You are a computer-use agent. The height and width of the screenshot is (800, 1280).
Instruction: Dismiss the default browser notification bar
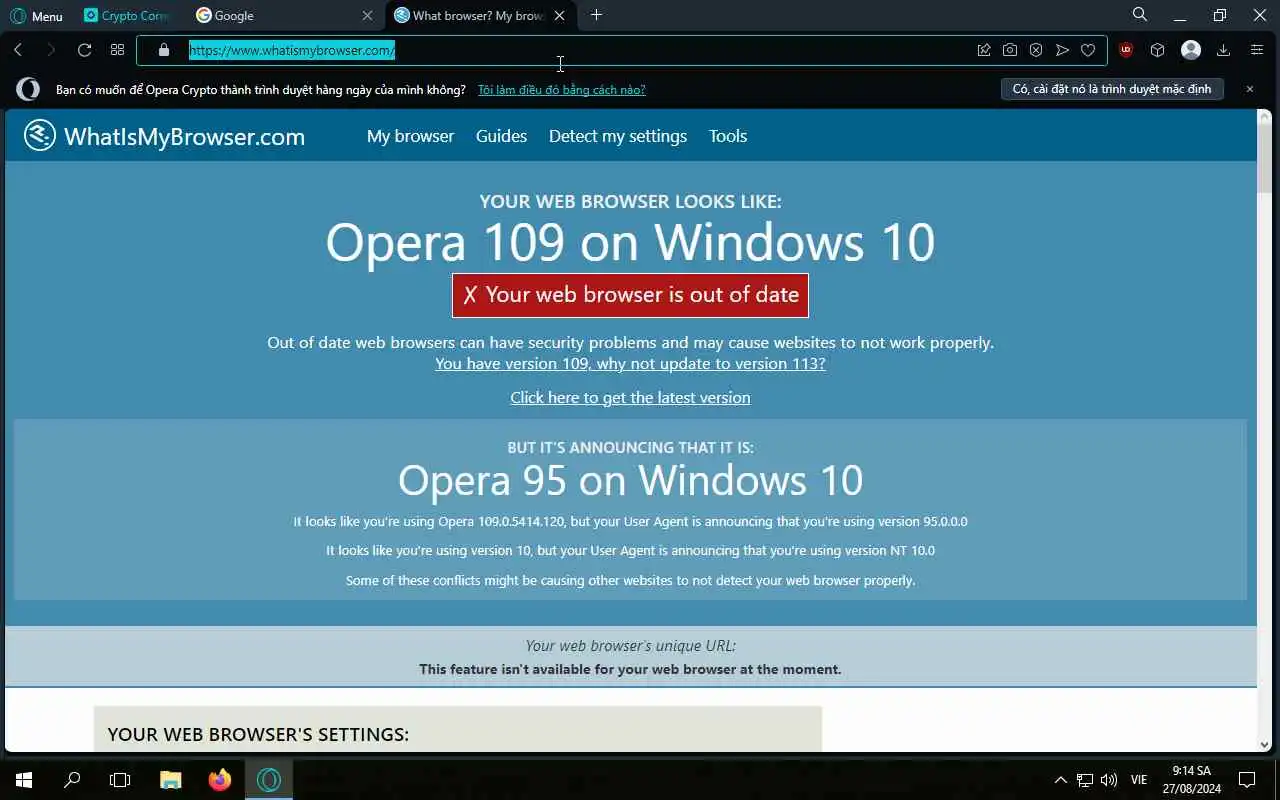[x=1249, y=89]
